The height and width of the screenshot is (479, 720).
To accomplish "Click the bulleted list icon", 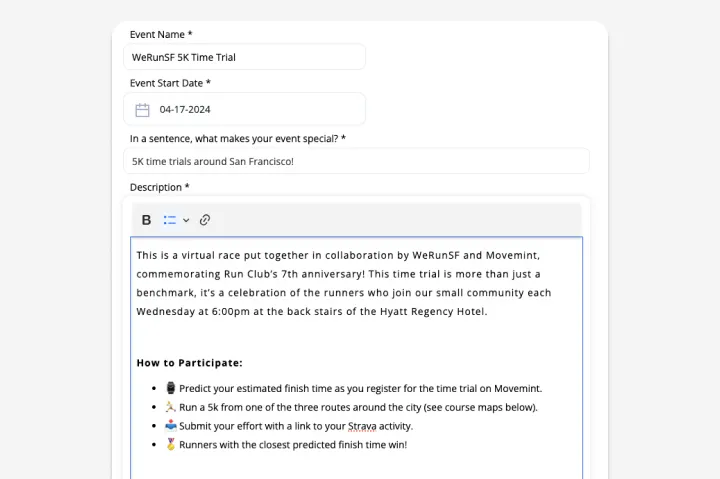I will (170, 220).
